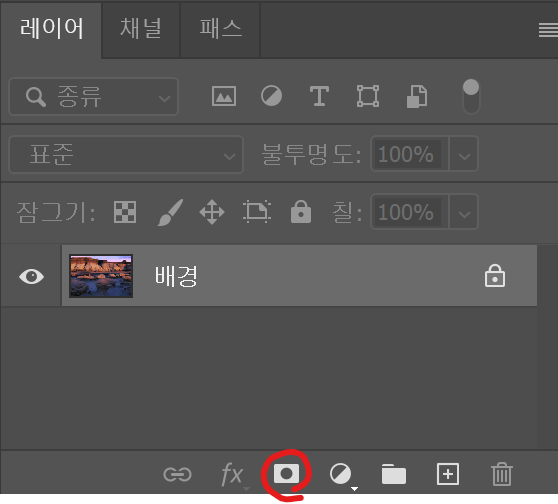Add a layer mask
This screenshot has height=504, width=558.
coord(286,474)
